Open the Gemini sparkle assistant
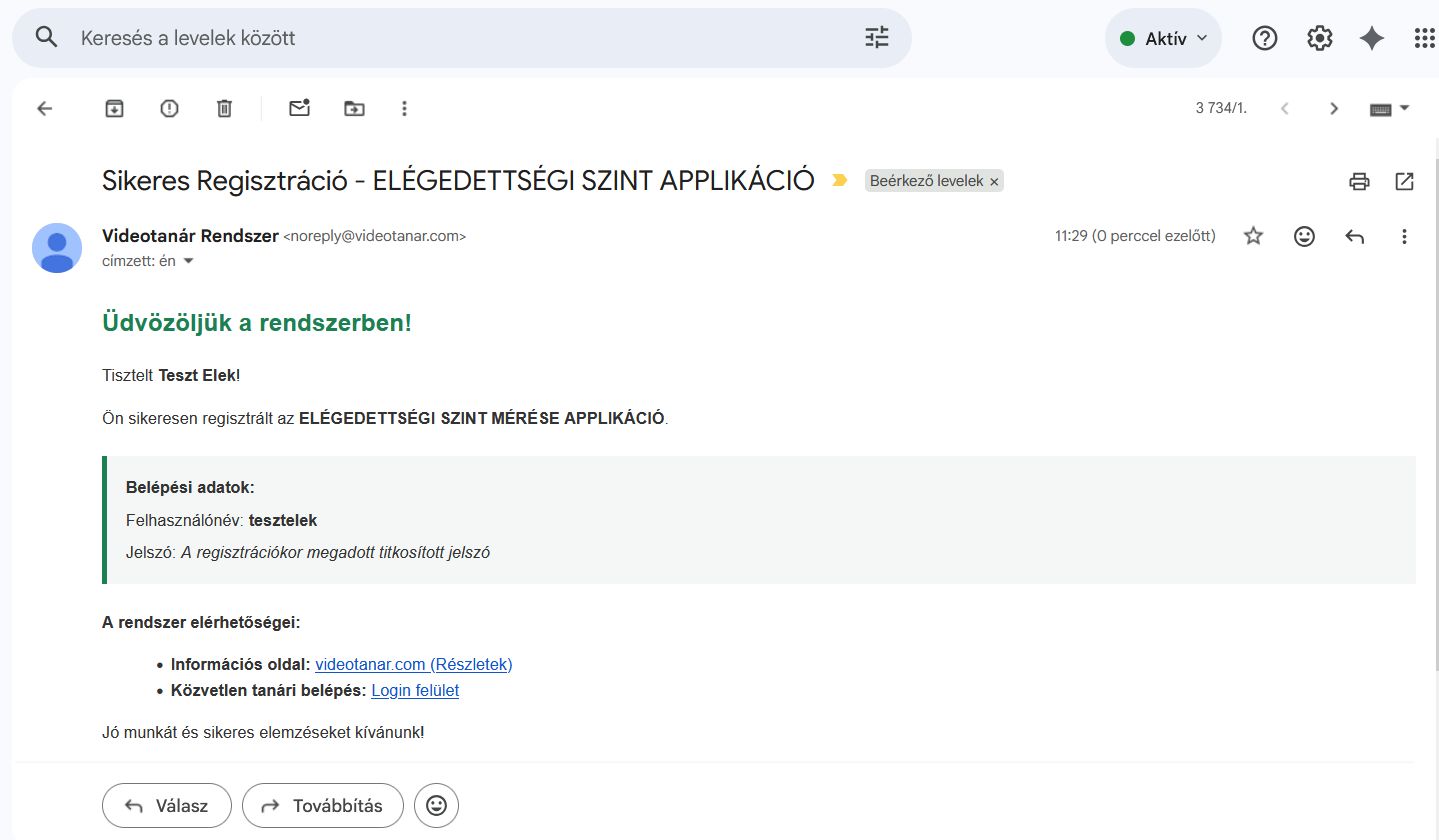 tap(1372, 39)
